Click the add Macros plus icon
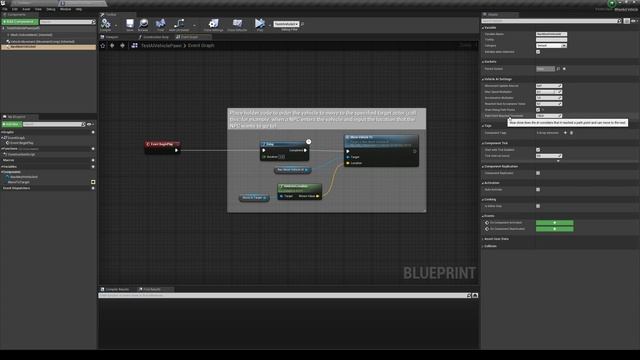Image resolution: width=640 pixels, height=360 pixels. [93, 160]
